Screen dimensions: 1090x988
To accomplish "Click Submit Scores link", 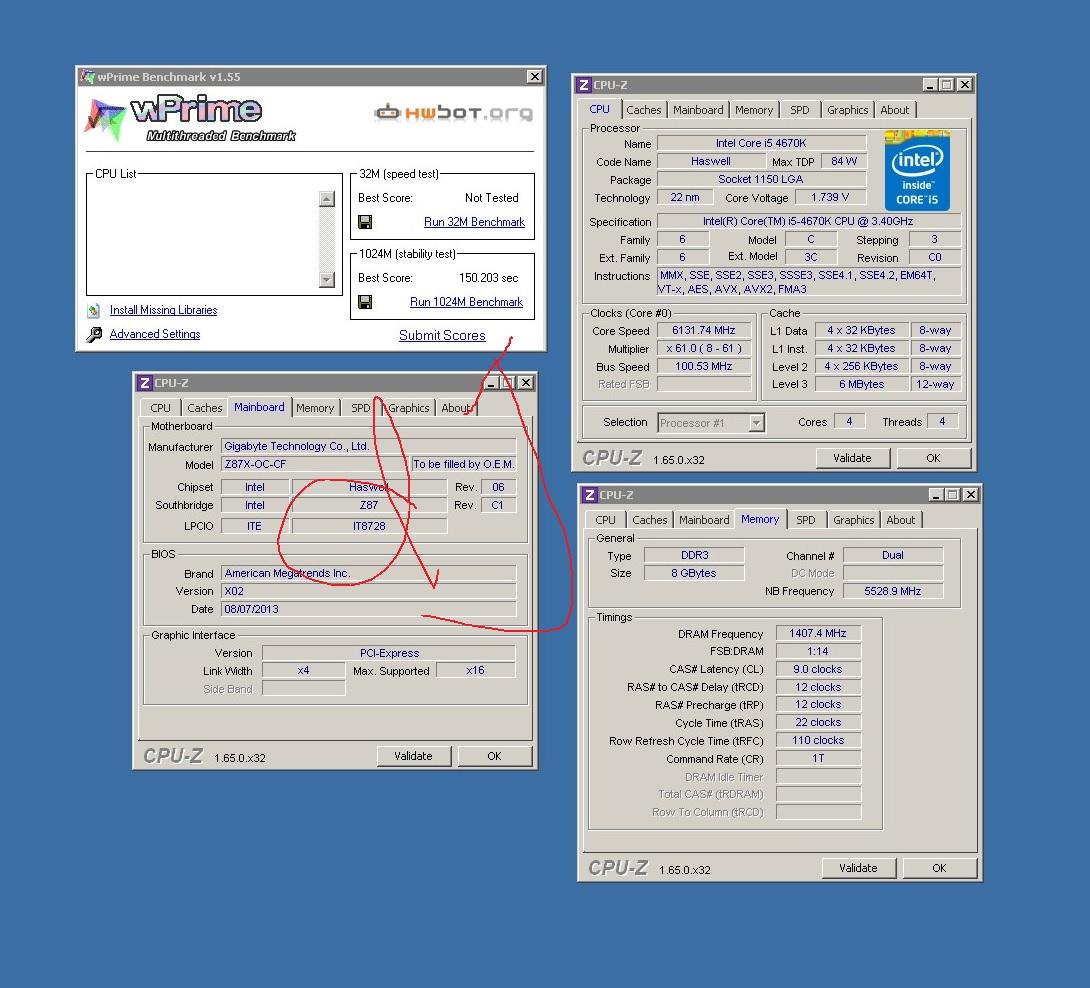I will coord(442,335).
